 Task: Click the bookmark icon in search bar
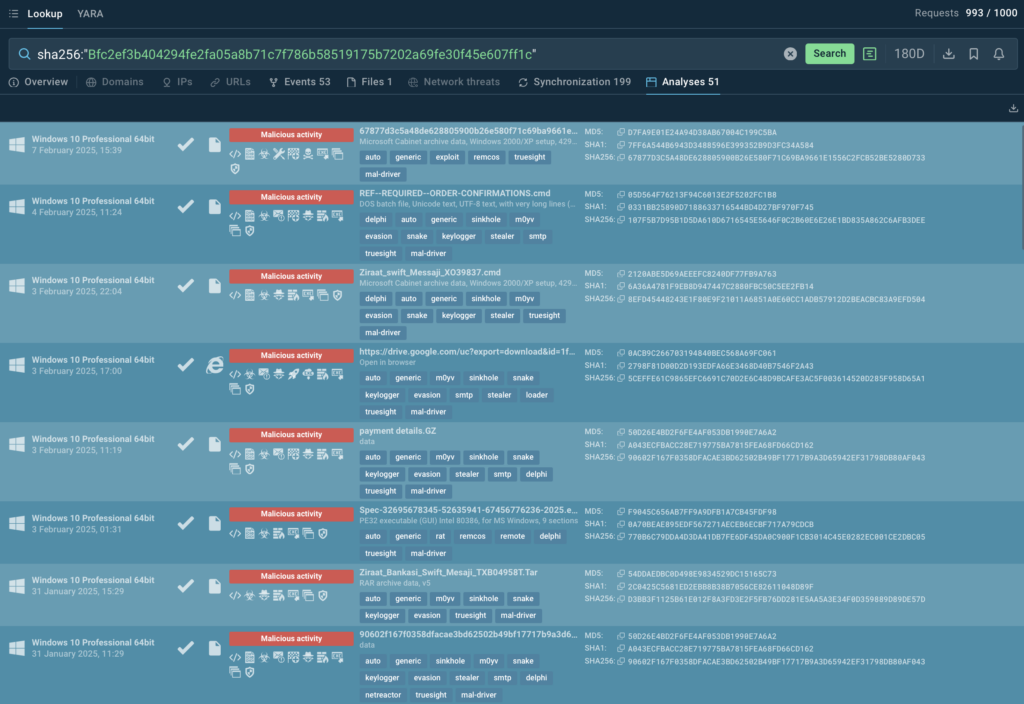click(973, 54)
